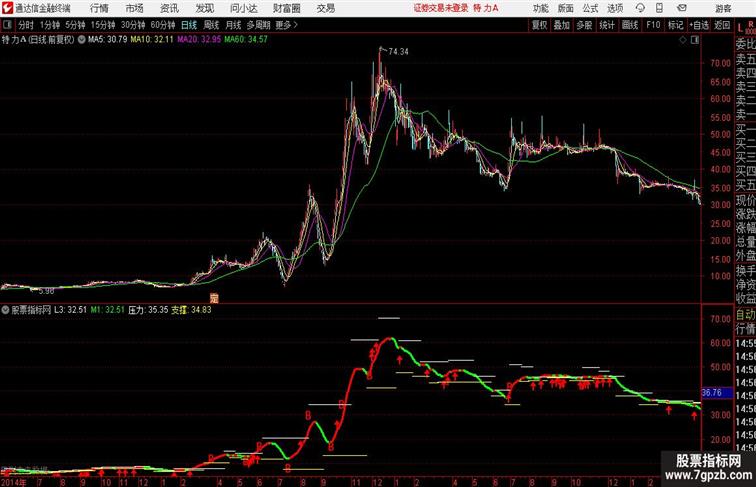
Task: Click the 叠加 toolbar button
Action: pos(562,25)
